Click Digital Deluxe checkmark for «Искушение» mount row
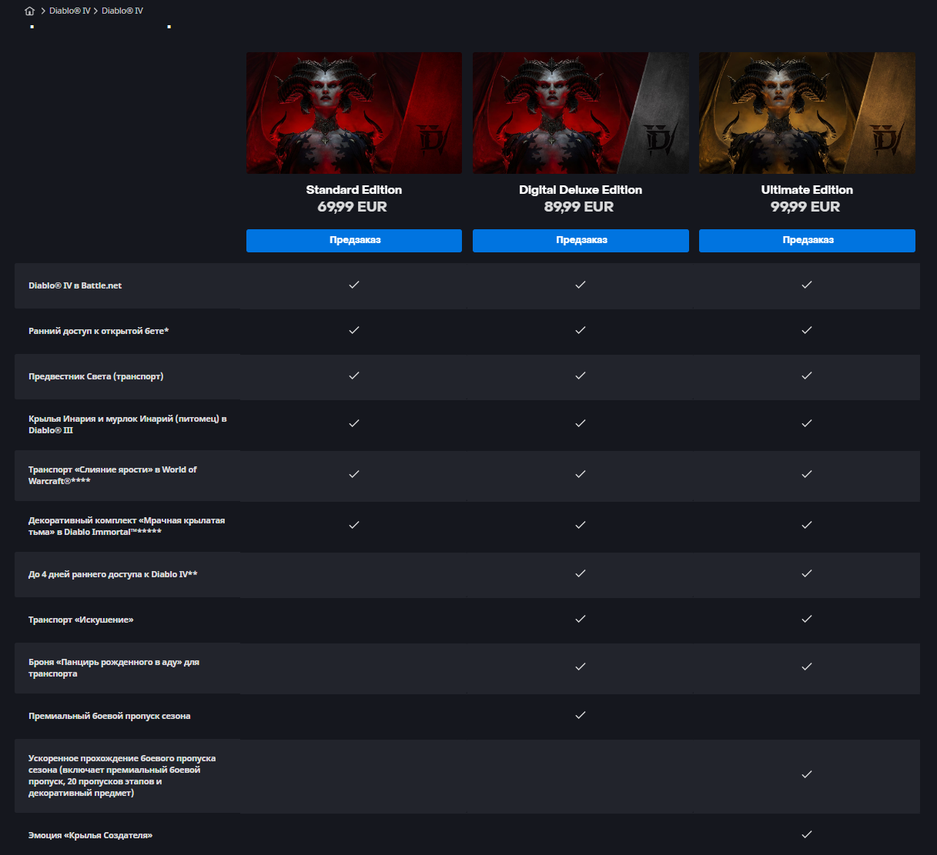The width and height of the screenshot is (937, 855). 580,618
